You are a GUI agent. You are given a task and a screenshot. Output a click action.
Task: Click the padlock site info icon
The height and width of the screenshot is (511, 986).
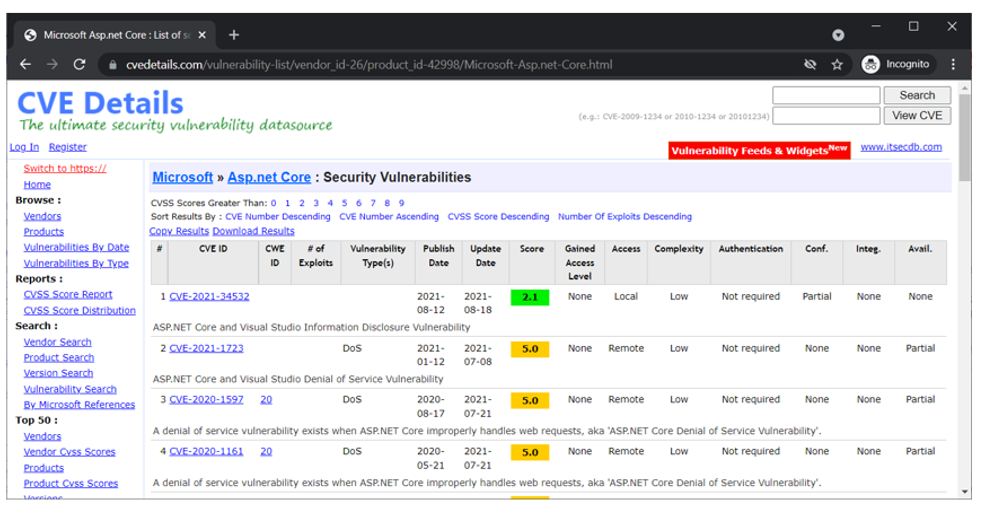tap(114, 65)
